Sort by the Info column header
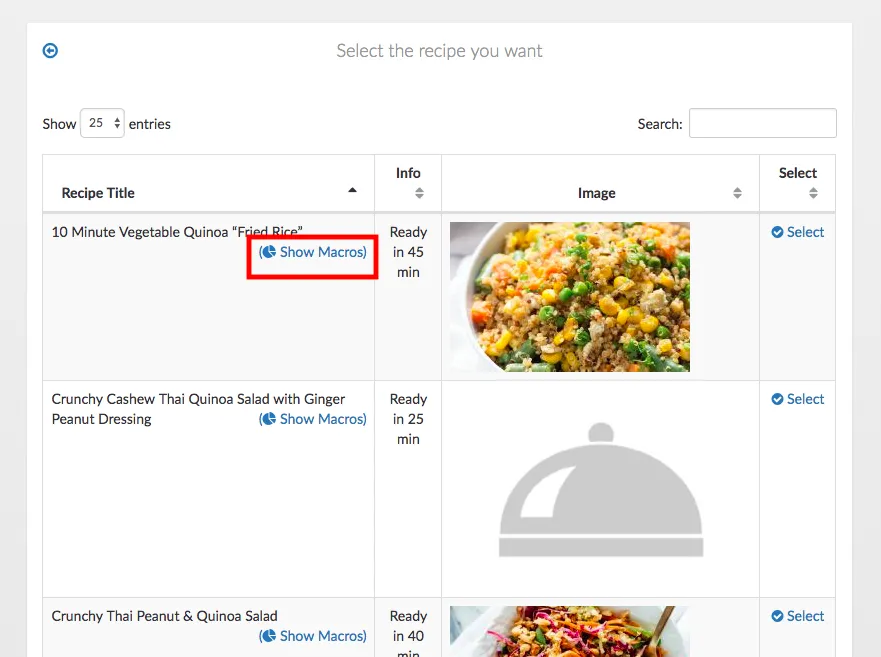Image resolution: width=881 pixels, height=657 pixels. 408,182
